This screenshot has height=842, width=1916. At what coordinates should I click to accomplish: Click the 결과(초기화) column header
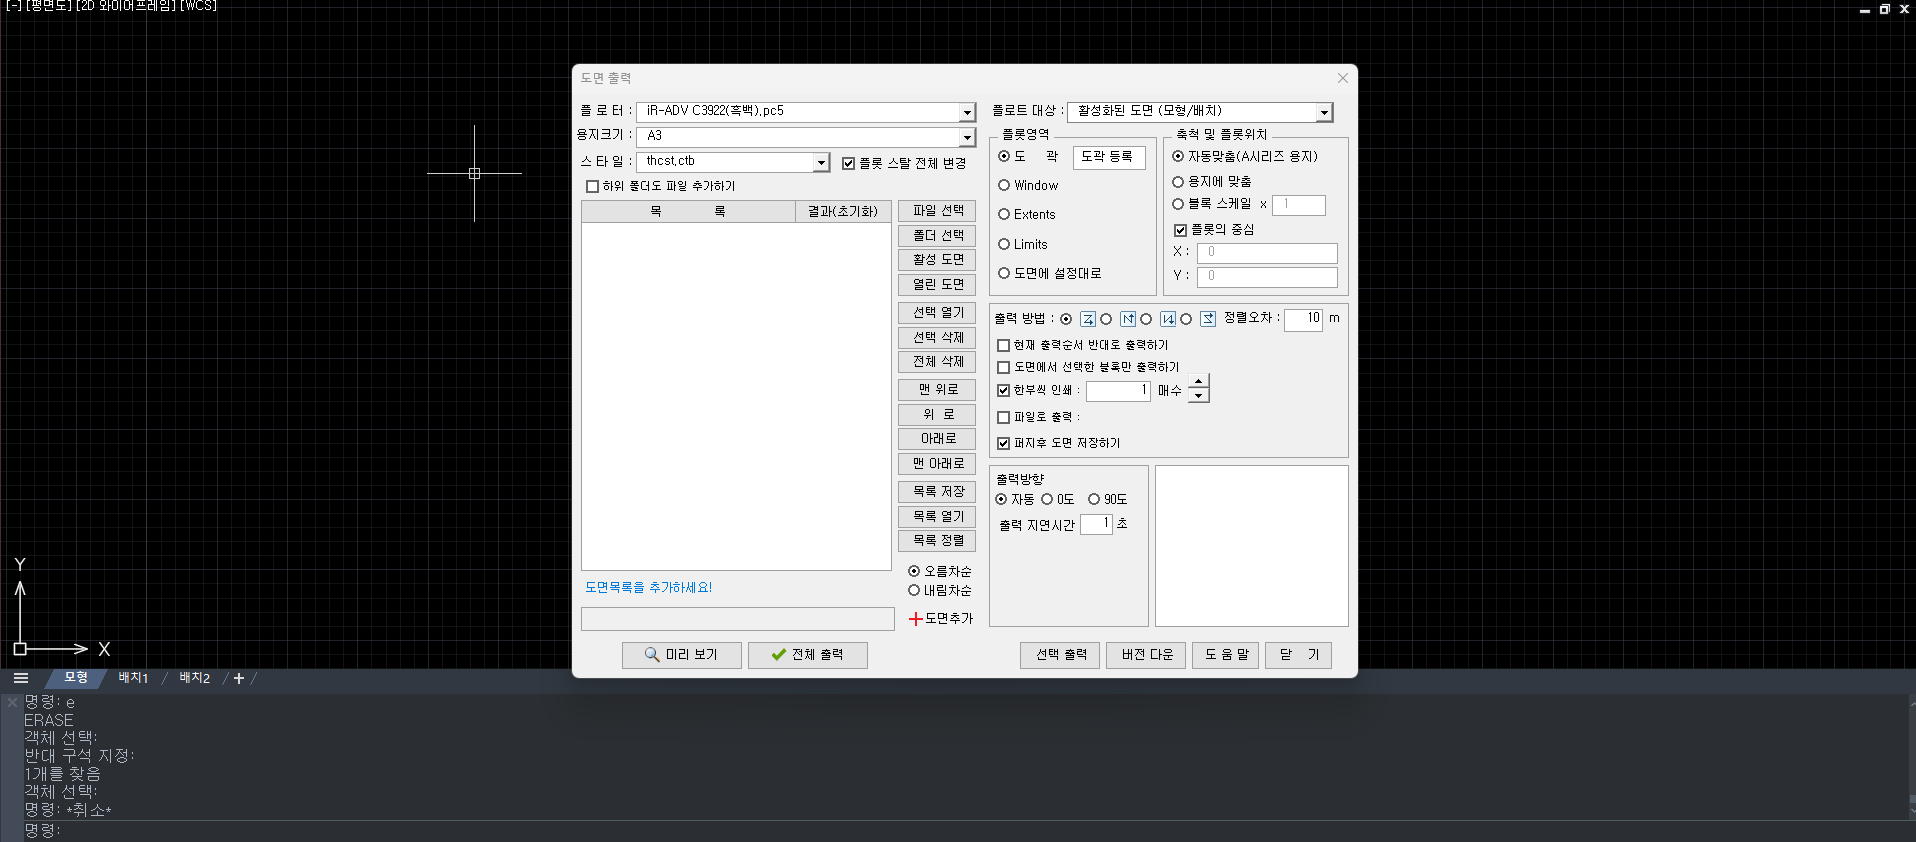(843, 212)
